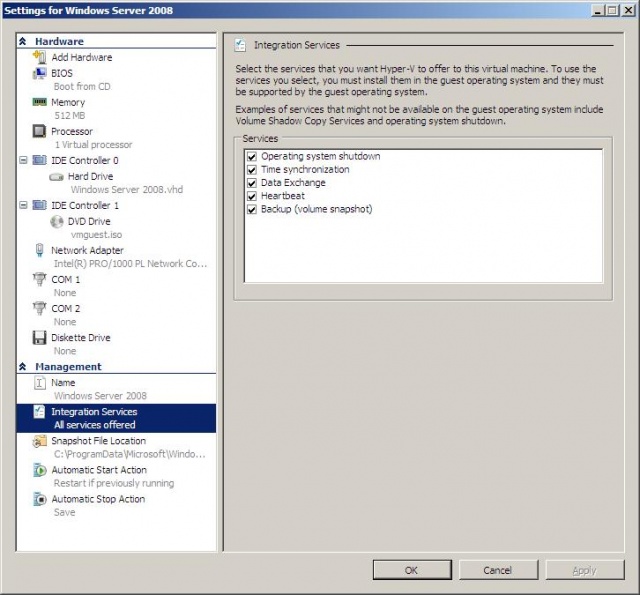Viewport: 640px width, 595px height.
Task: Select the Name setting under Management
Action: click(x=63, y=383)
